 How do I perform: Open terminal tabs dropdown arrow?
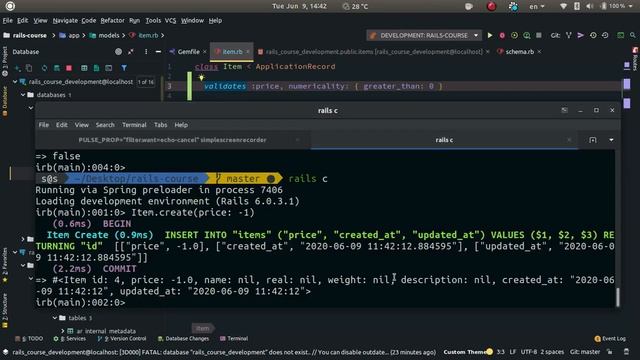[611, 140]
